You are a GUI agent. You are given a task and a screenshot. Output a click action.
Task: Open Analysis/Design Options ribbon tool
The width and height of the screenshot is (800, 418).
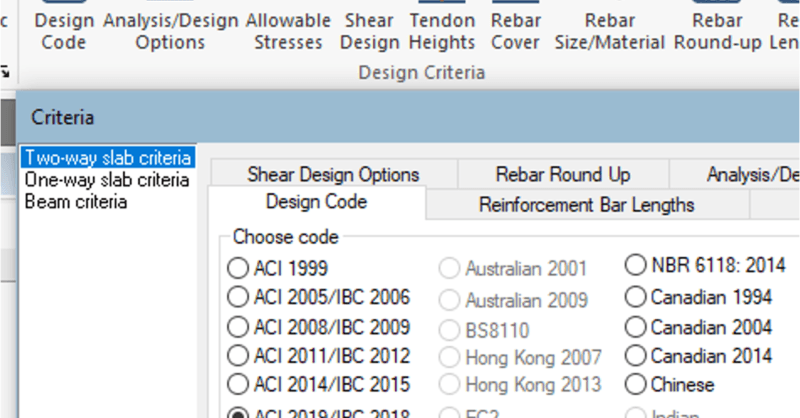[x=170, y=30]
